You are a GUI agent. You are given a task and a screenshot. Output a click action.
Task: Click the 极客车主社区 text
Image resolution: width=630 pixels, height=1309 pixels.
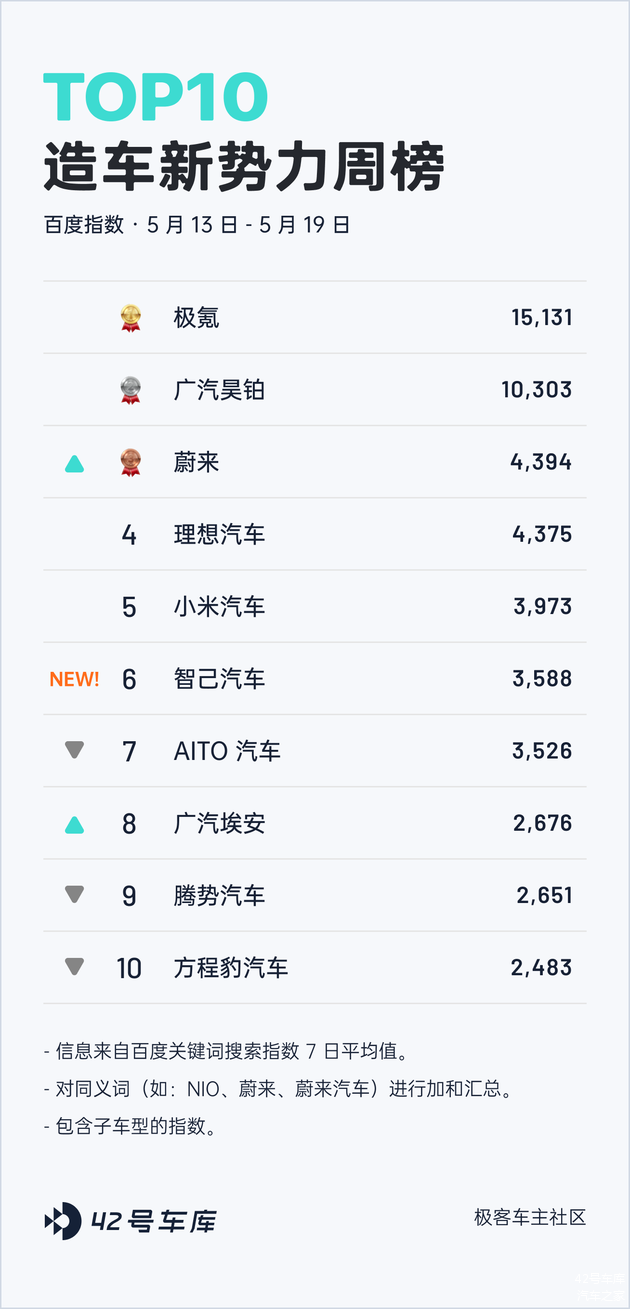click(530, 1218)
